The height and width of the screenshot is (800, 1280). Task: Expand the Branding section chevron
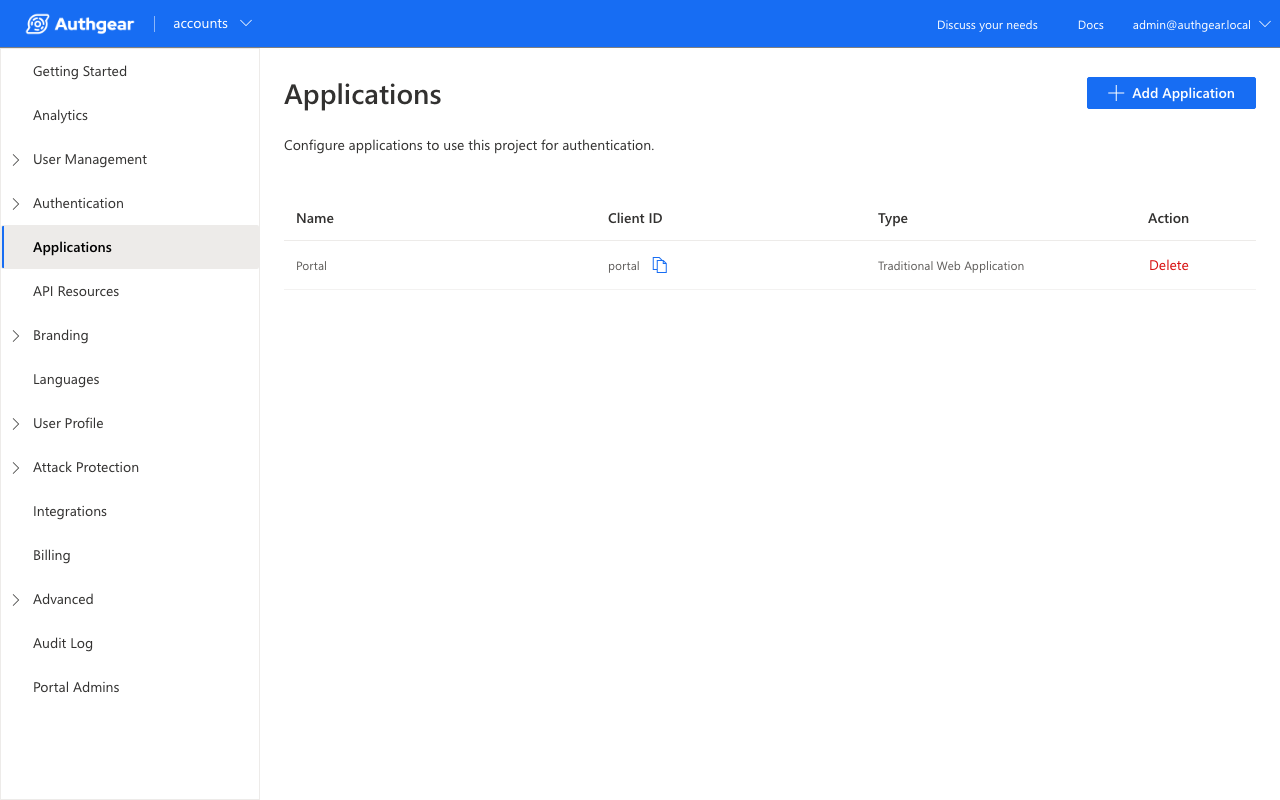(x=16, y=336)
